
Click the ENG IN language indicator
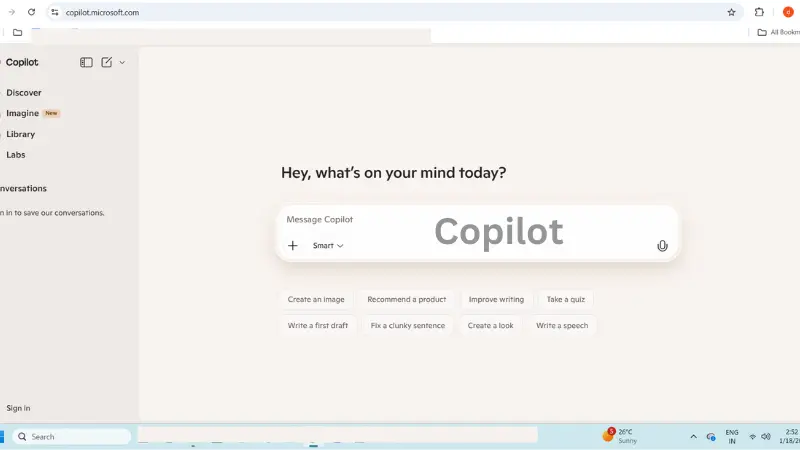point(732,437)
